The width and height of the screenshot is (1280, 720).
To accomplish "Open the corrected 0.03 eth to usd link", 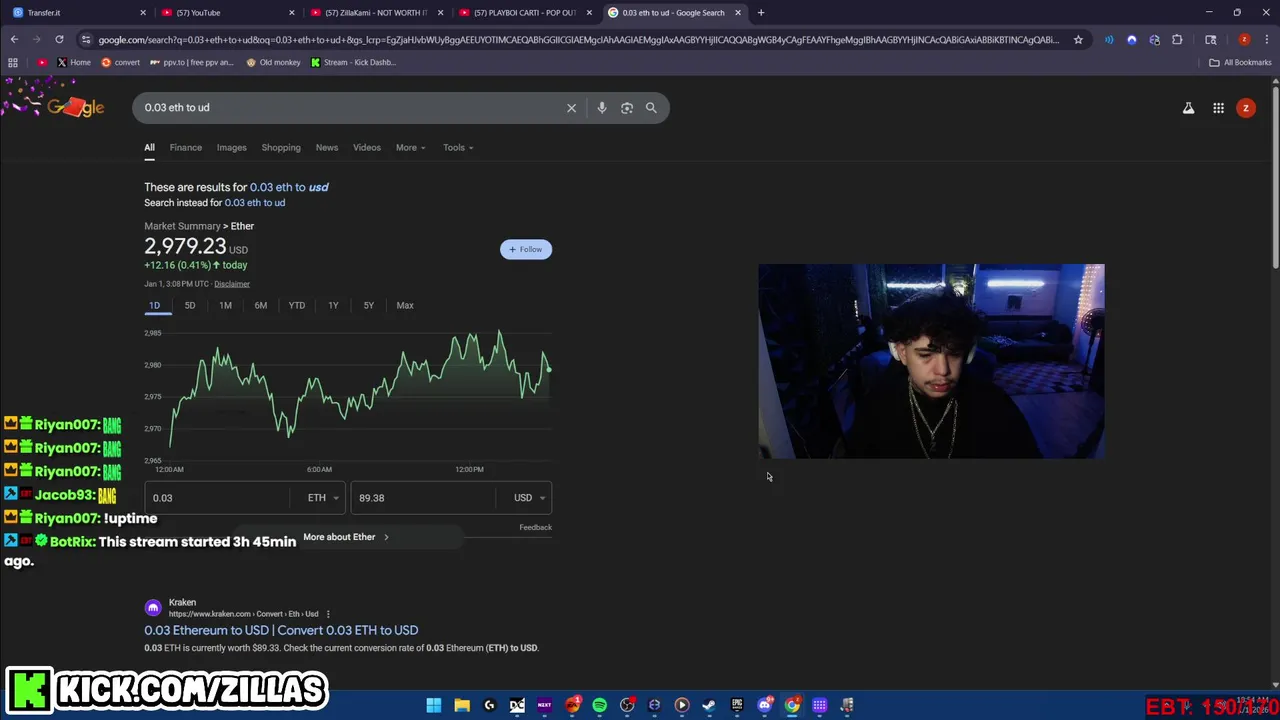I will (289, 187).
